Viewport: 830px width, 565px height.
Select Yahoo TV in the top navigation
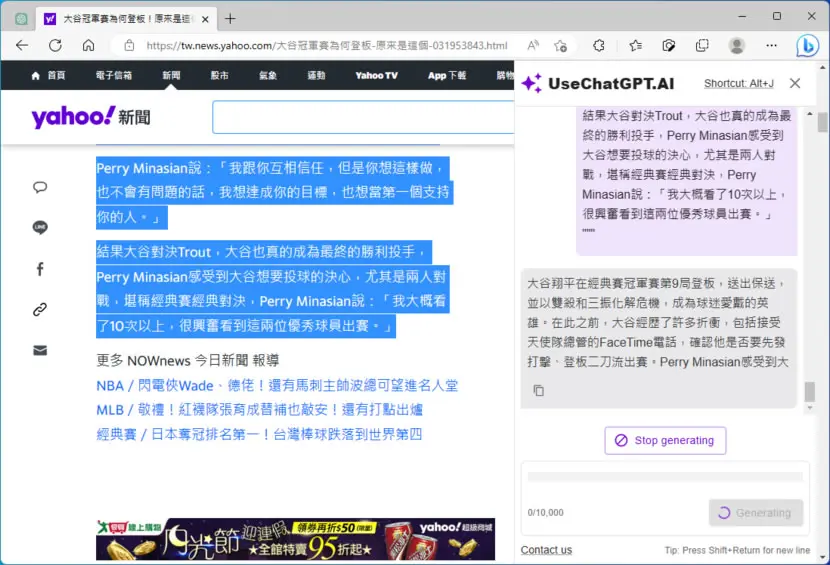point(376,75)
